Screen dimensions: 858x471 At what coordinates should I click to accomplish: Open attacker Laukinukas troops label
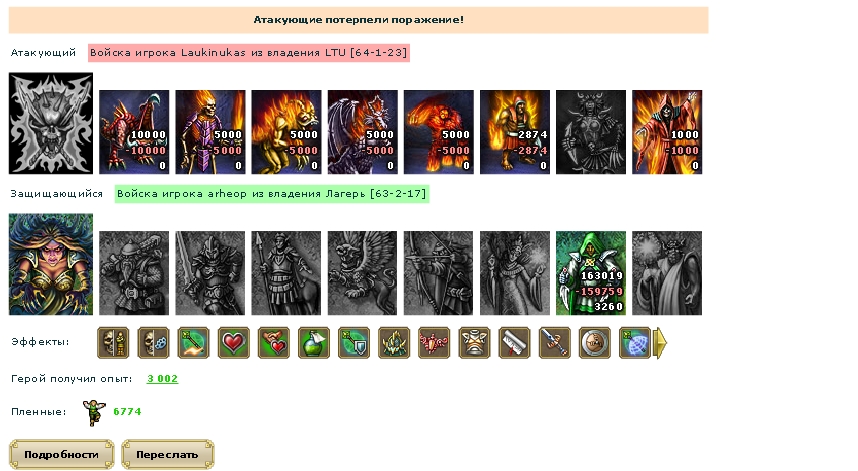coord(249,53)
